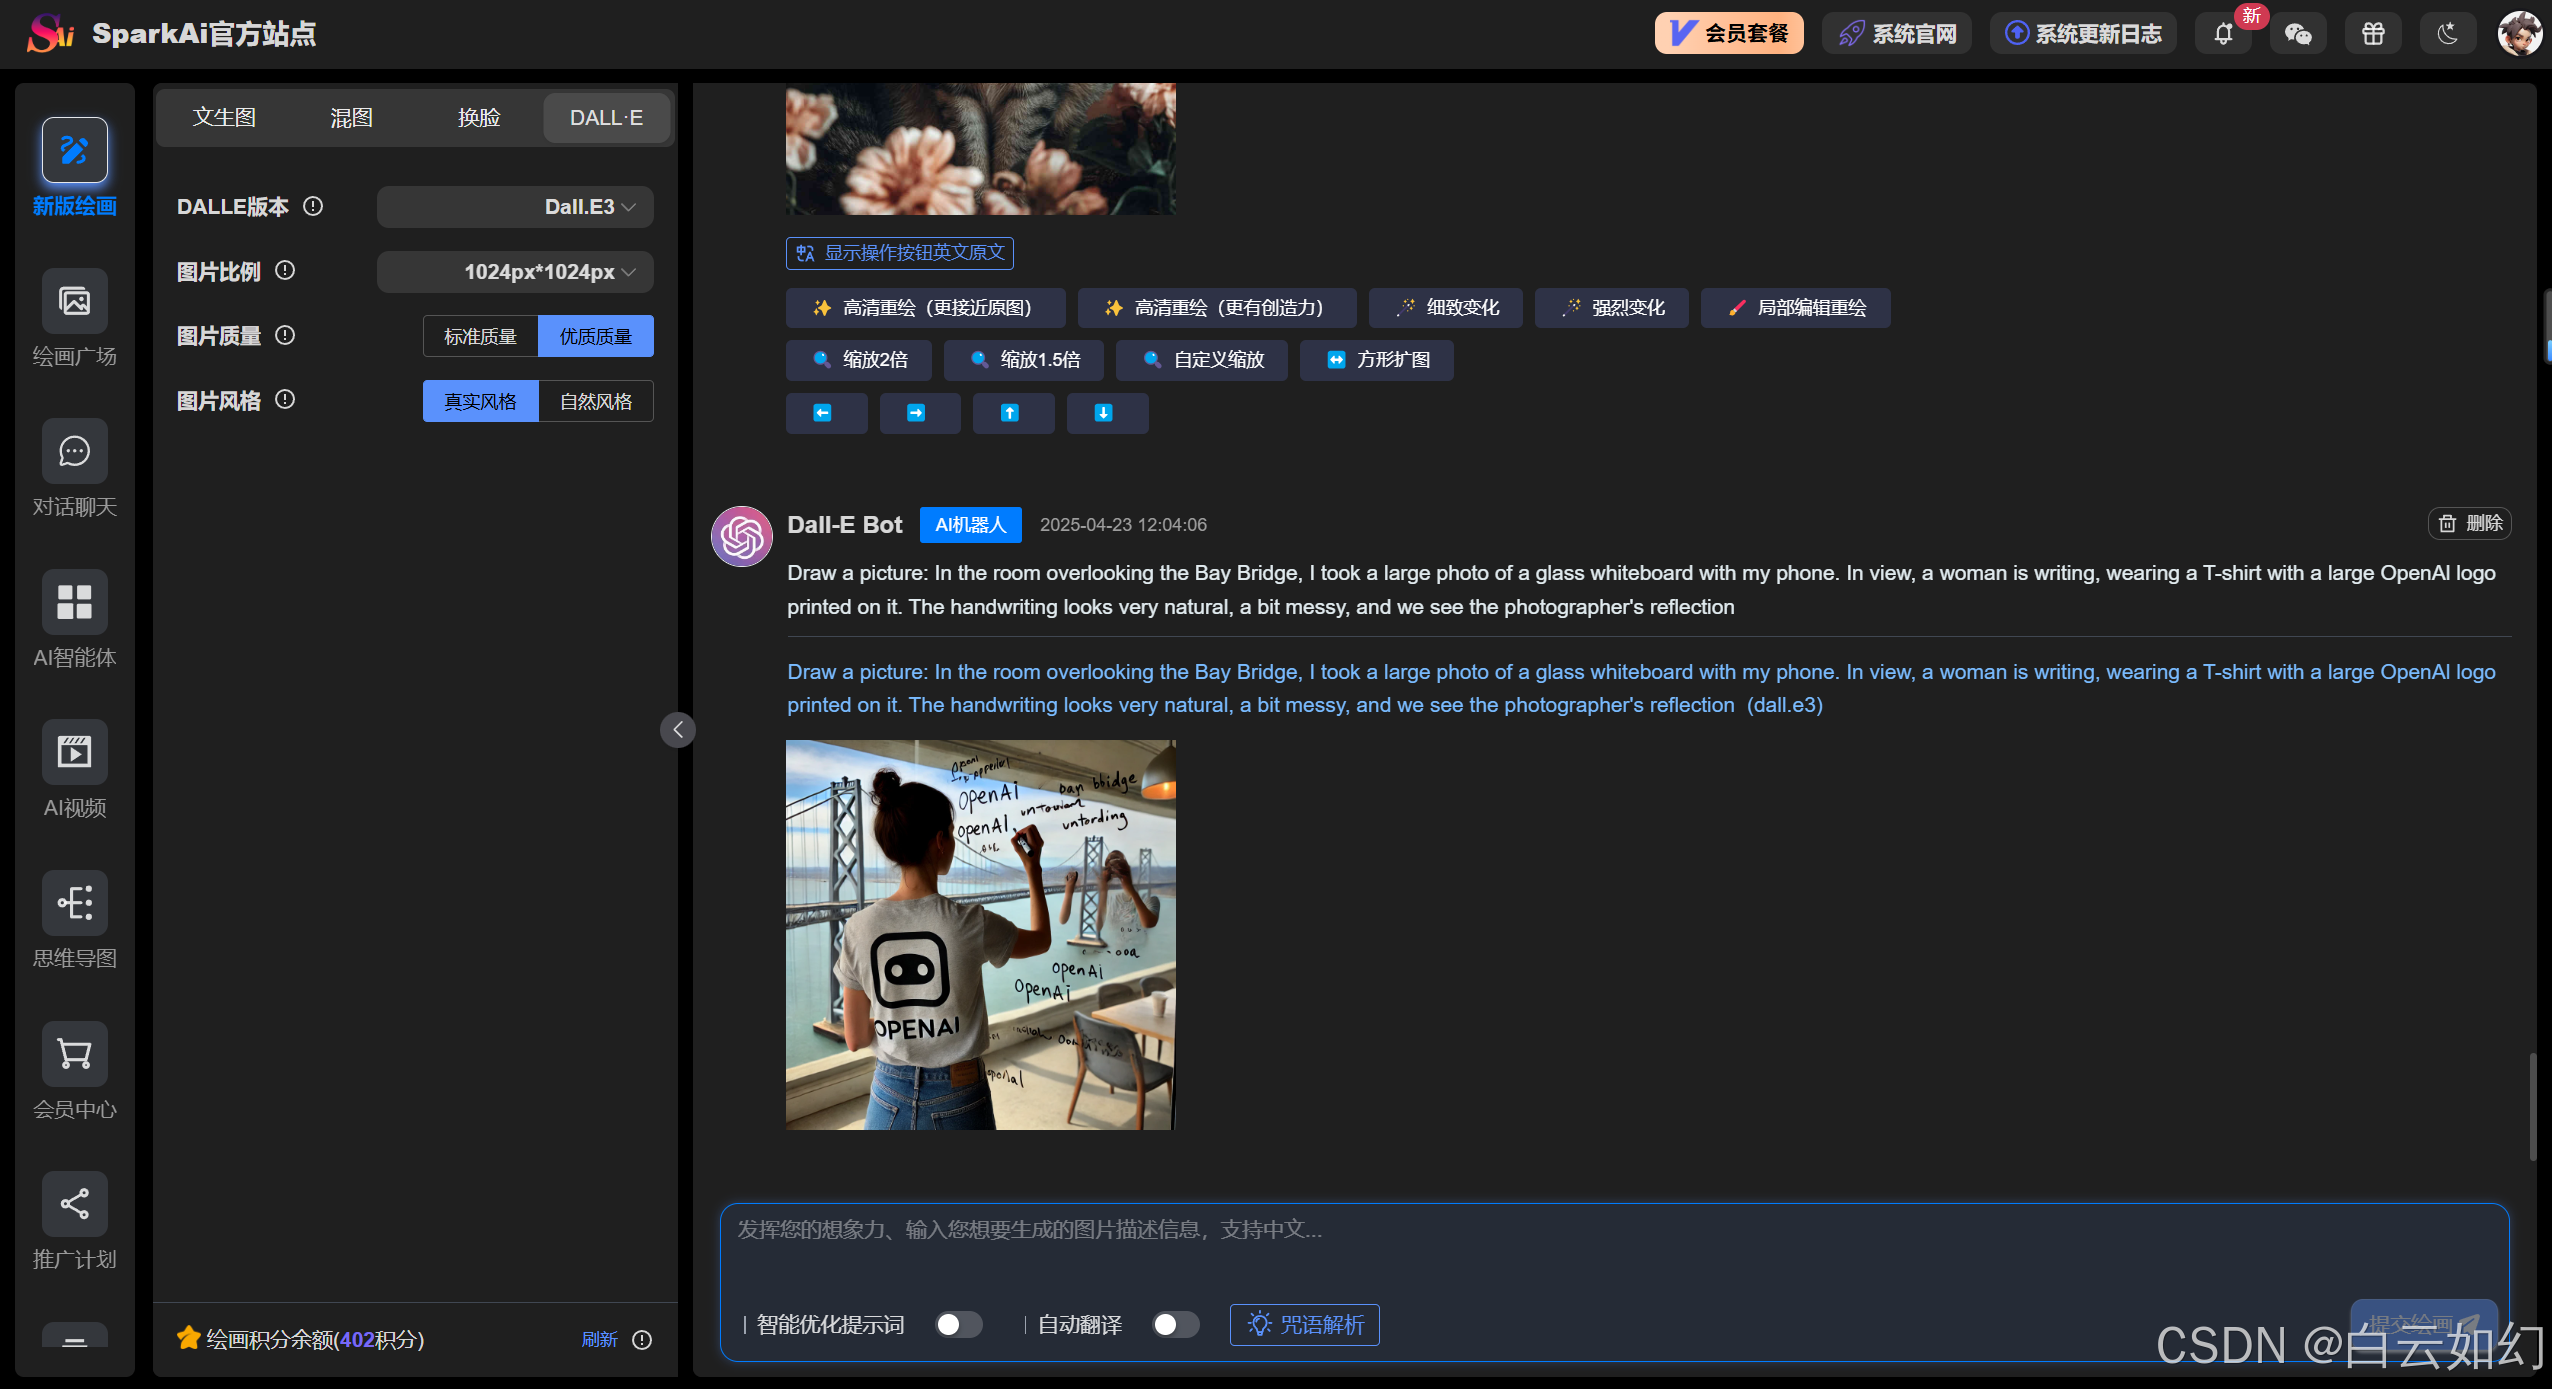2552x1389 pixels.
Task: Click the 咒语解析 button
Action: click(x=1304, y=1325)
